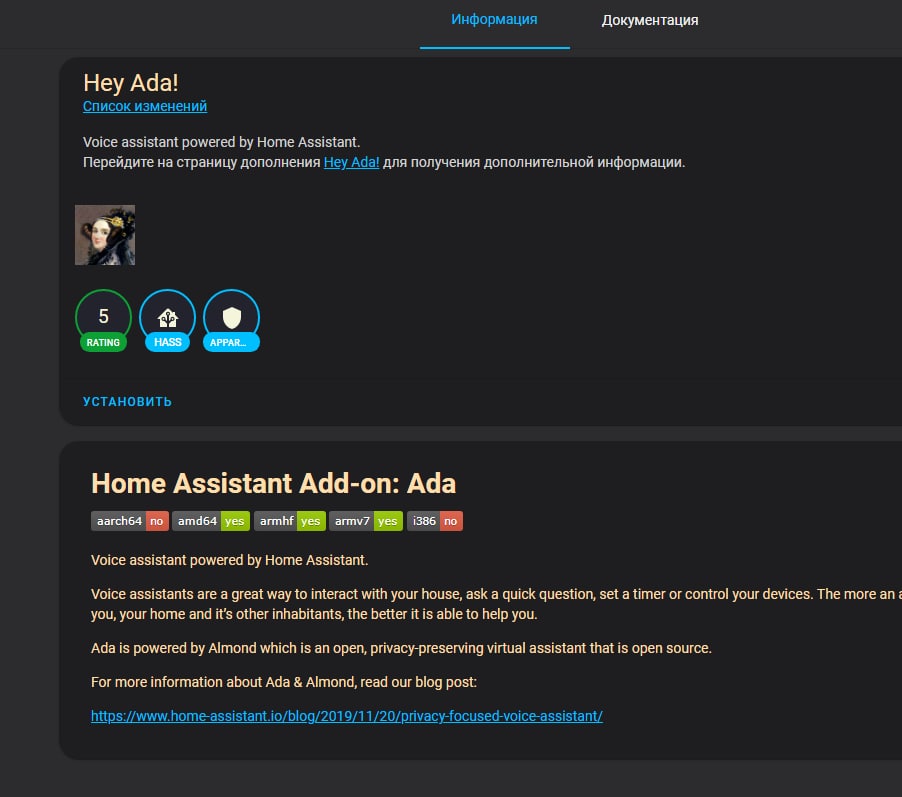Open the Список изменений changelog link
902x797 pixels.
click(145, 106)
